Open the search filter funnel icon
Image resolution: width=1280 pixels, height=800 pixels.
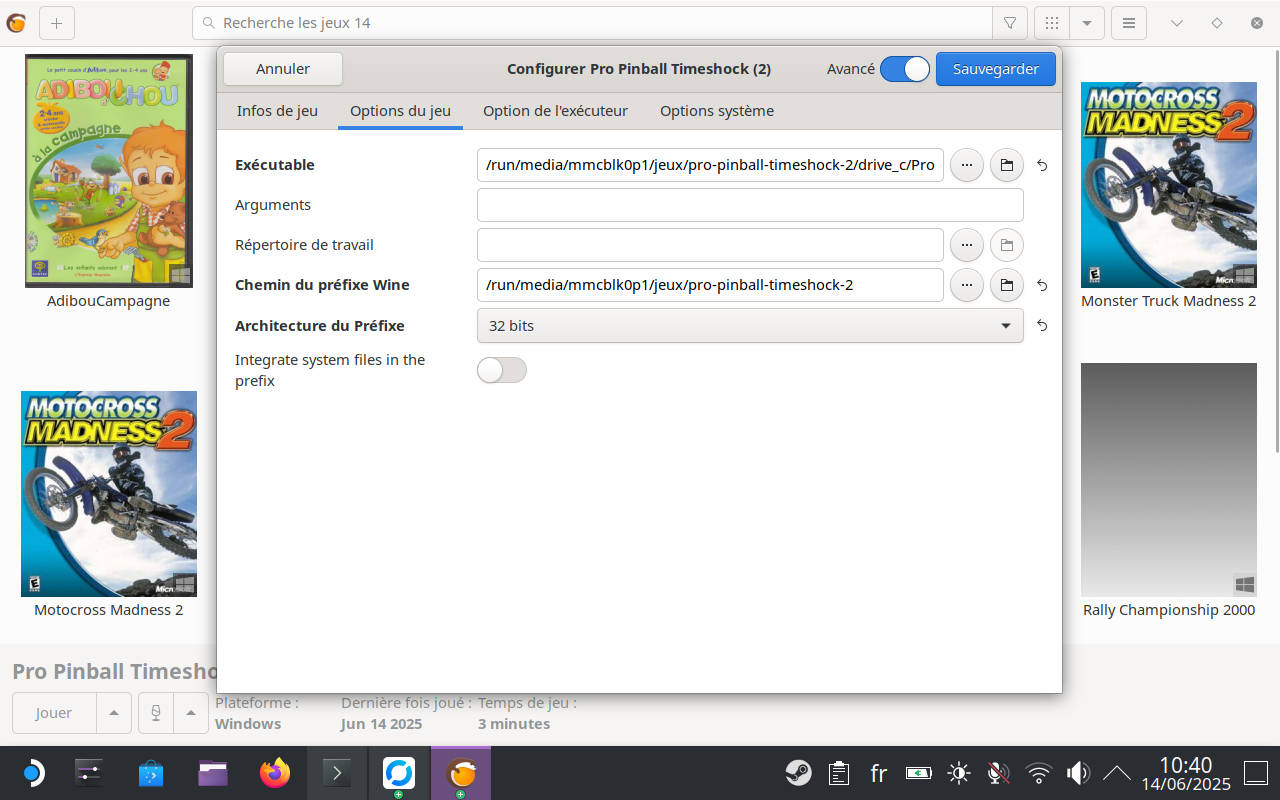1010,22
